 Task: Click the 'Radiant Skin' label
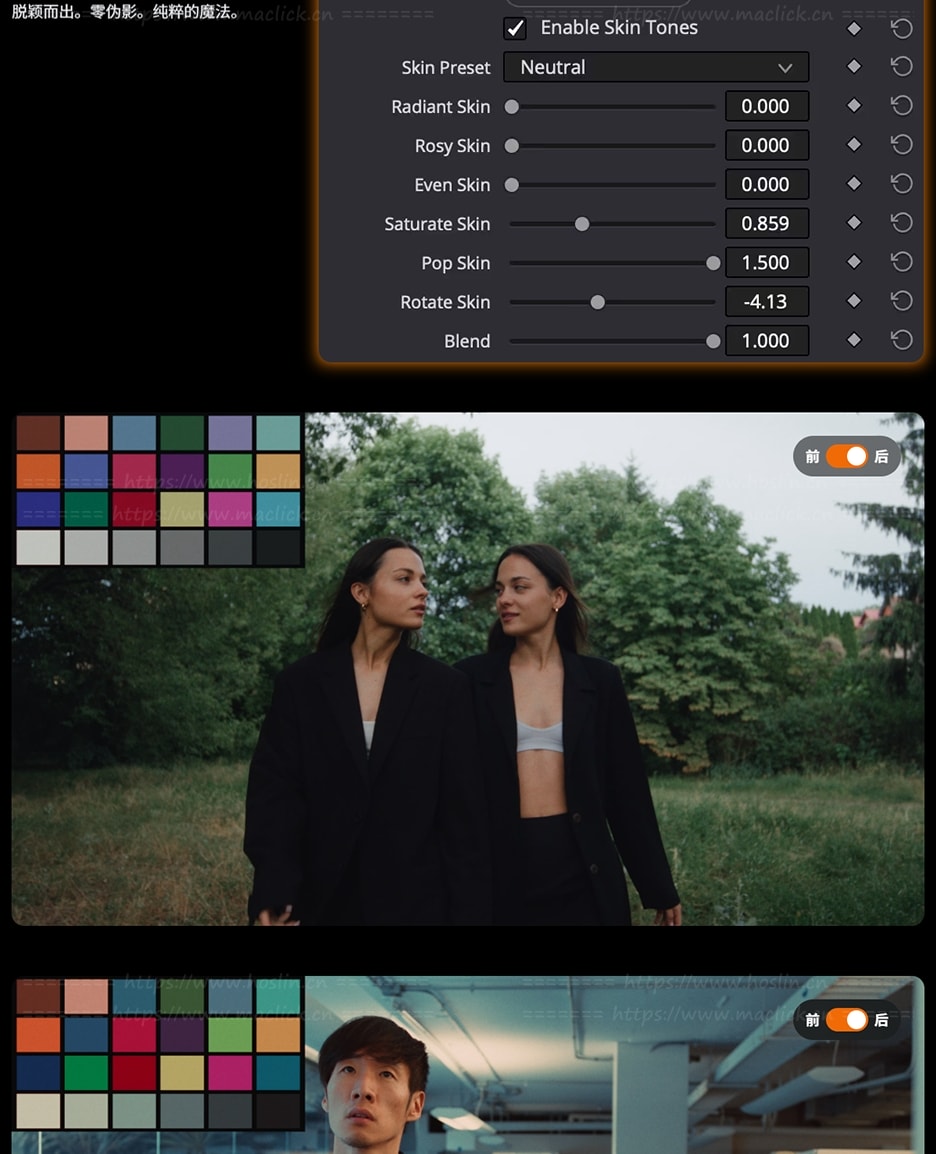pos(441,107)
